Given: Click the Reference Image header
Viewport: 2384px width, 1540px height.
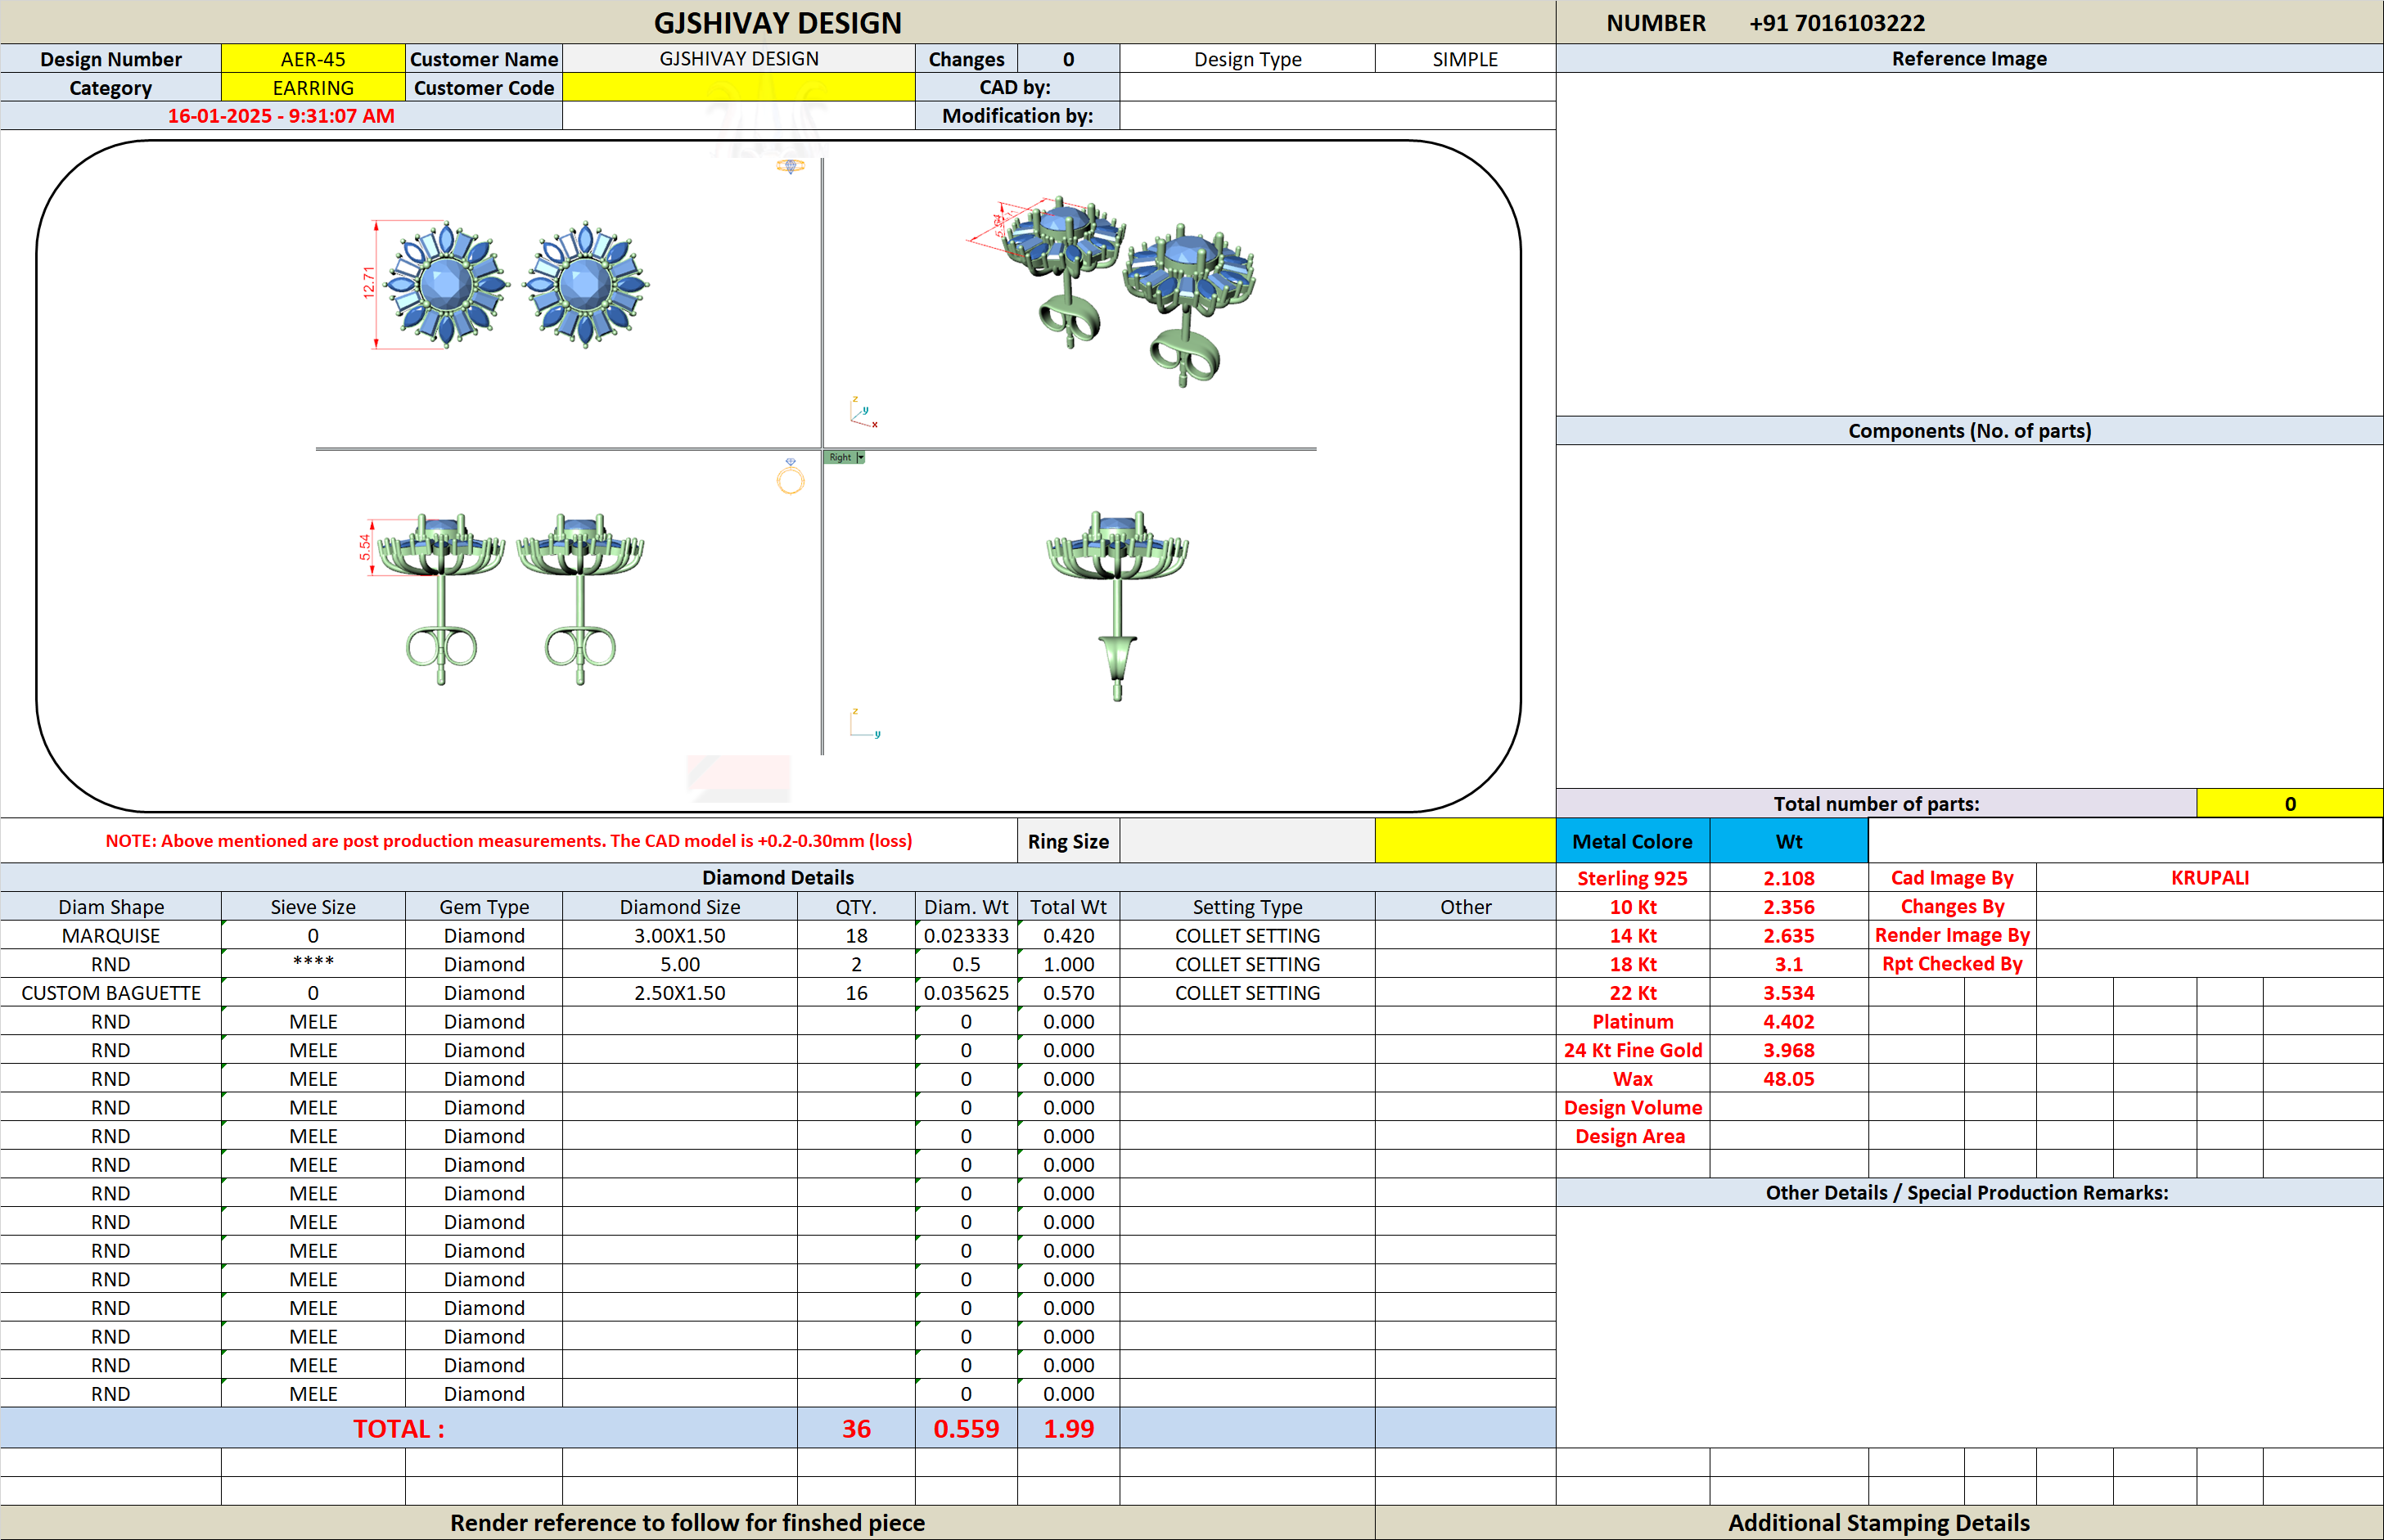Looking at the screenshot, I should (1969, 59).
